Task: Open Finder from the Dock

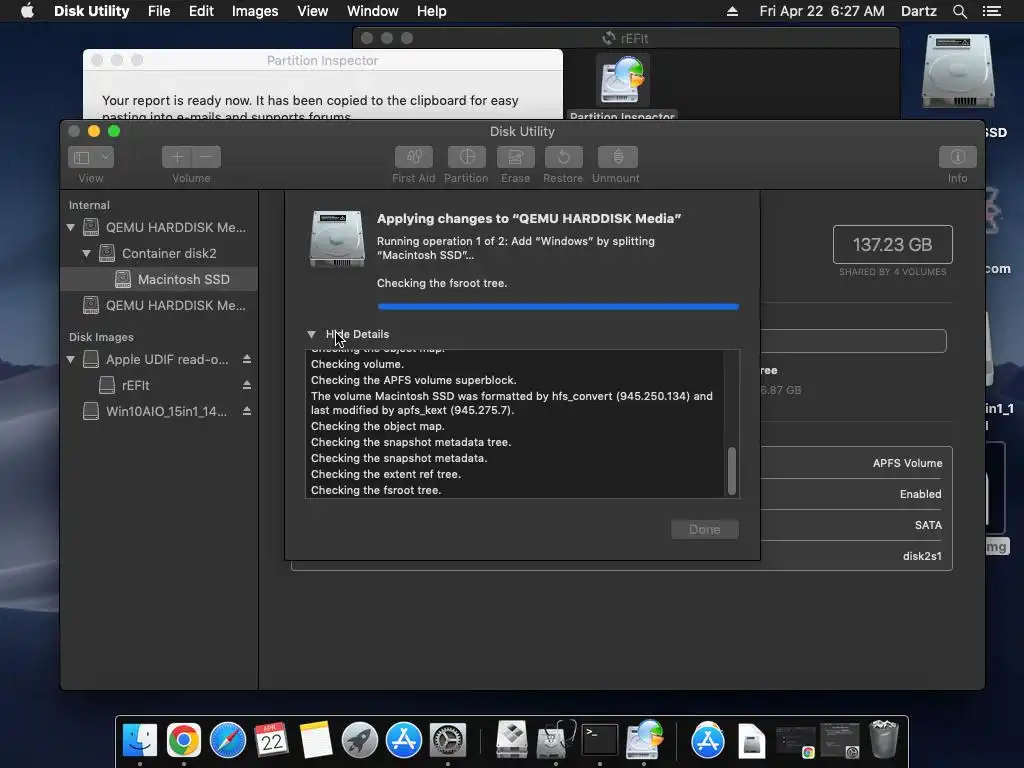Action: [x=140, y=741]
